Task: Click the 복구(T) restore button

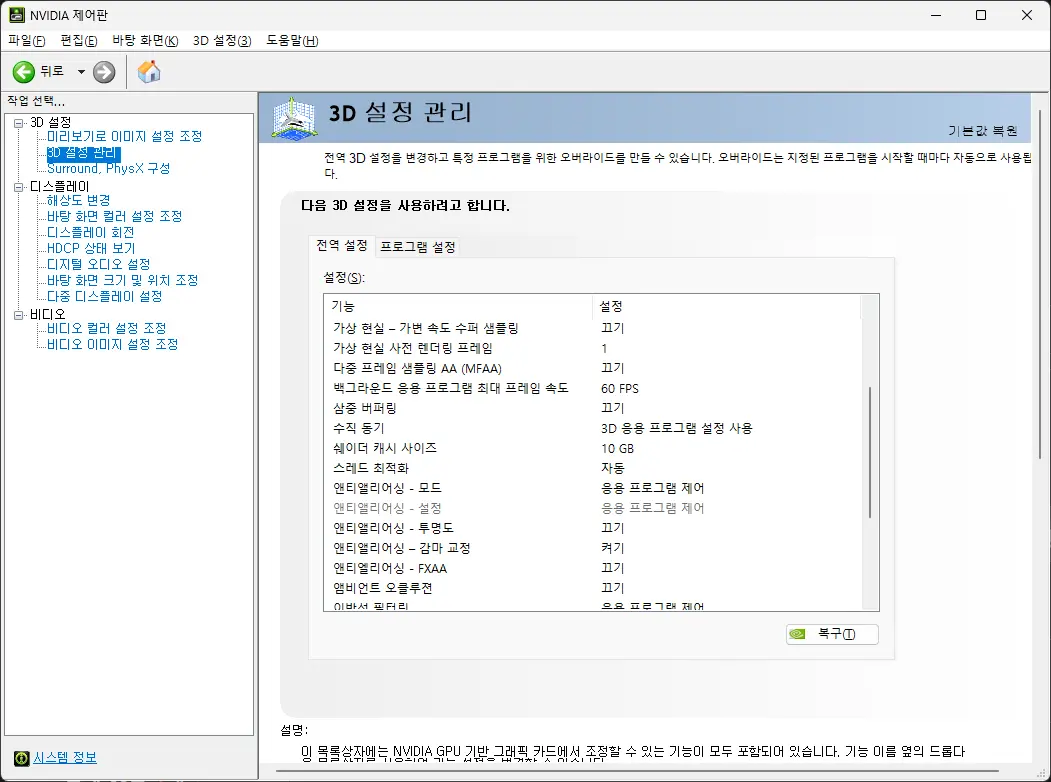Action: [832, 634]
